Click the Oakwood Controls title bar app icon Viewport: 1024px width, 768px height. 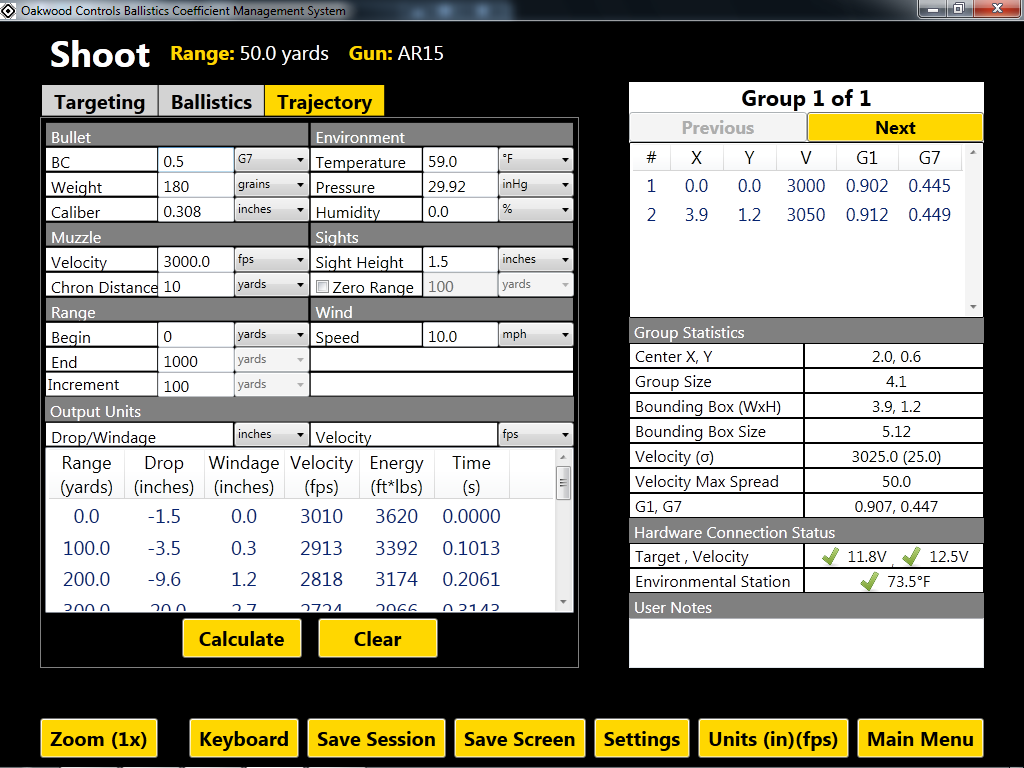click(8, 10)
